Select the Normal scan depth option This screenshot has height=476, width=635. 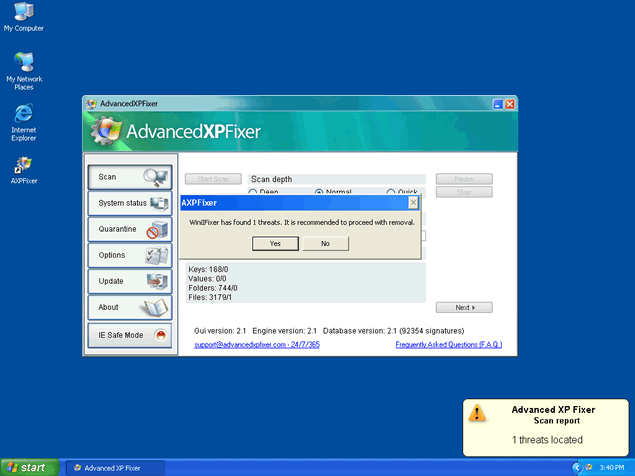tap(320, 192)
